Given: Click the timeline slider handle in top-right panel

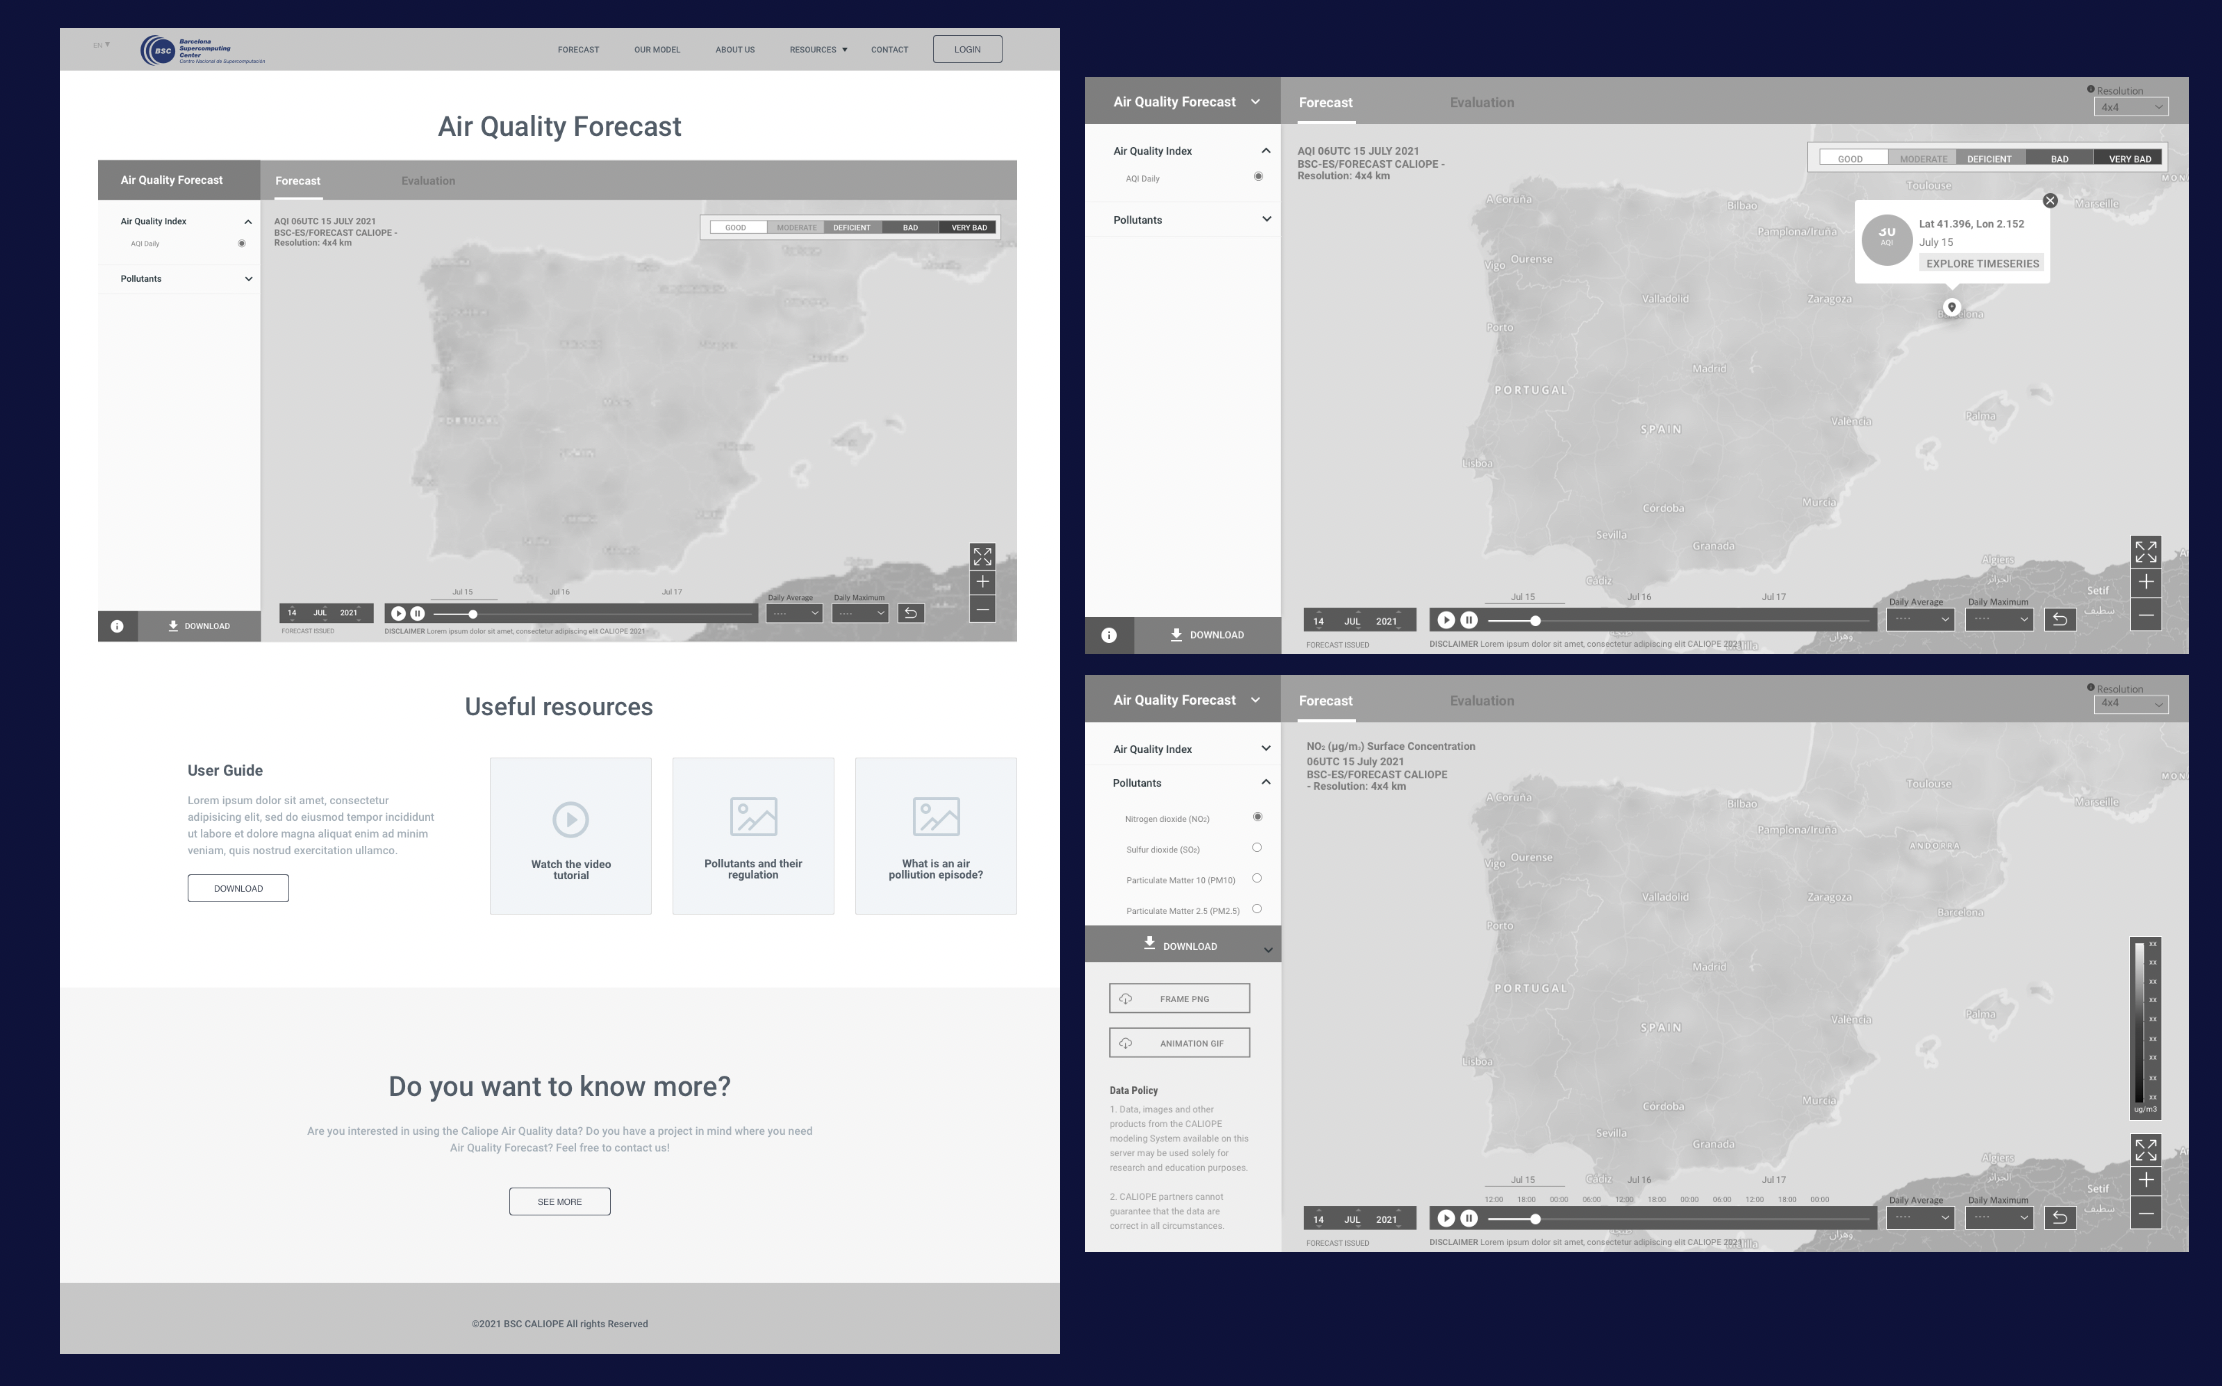Looking at the screenshot, I should [1535, 621].
